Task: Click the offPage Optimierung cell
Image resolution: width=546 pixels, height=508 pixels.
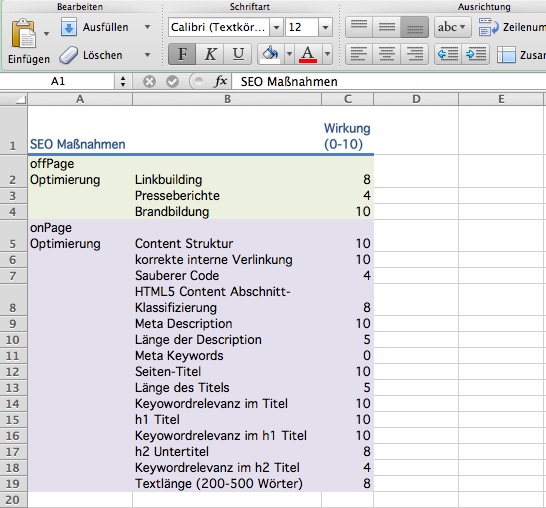Action: (x=80, y=171)
